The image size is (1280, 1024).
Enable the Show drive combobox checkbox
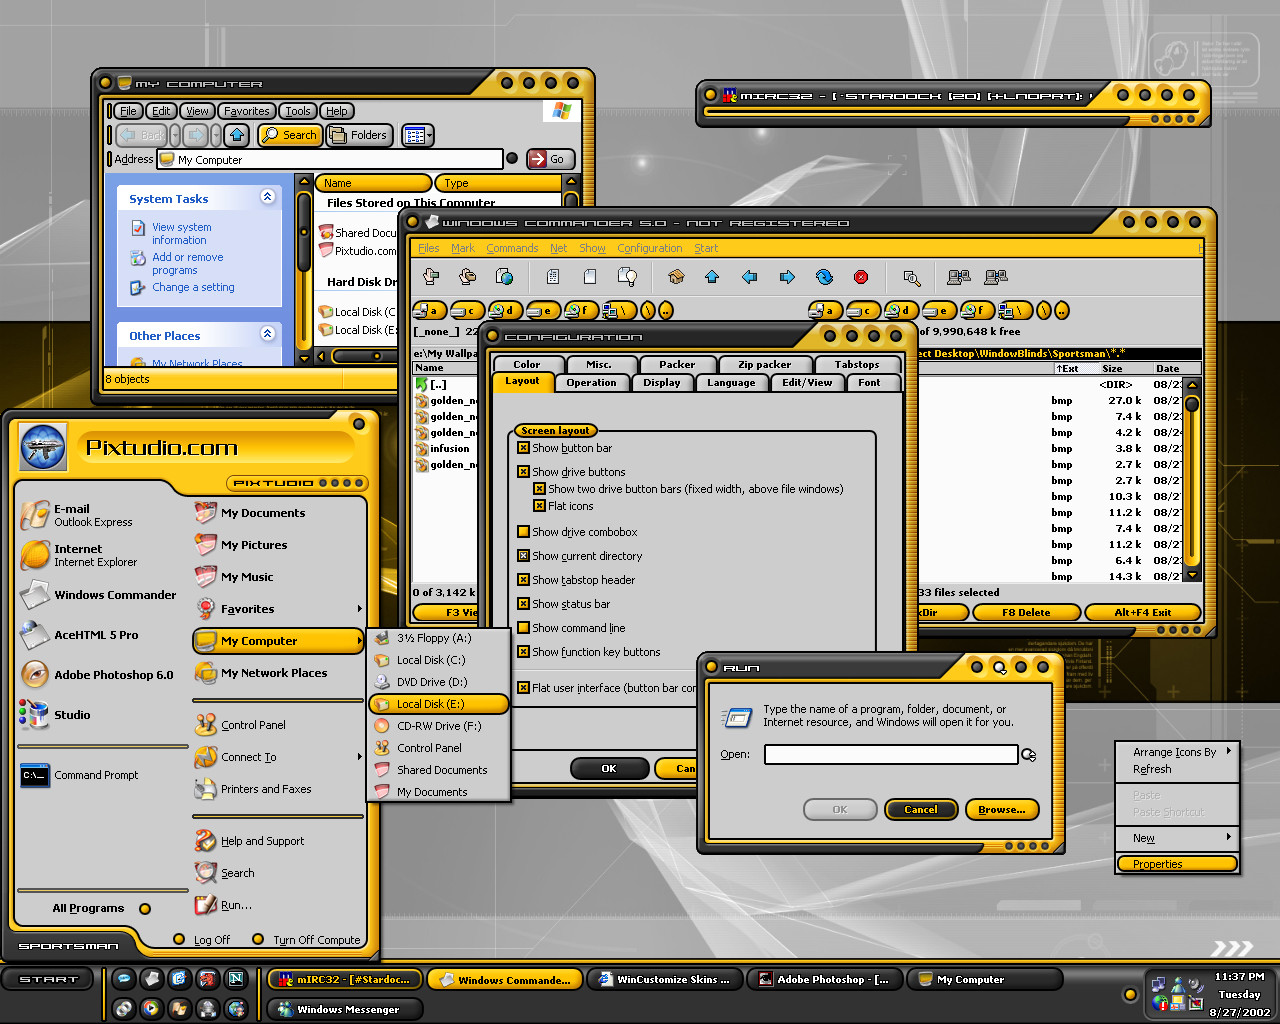pyautogui.click(x=523, y=532)
